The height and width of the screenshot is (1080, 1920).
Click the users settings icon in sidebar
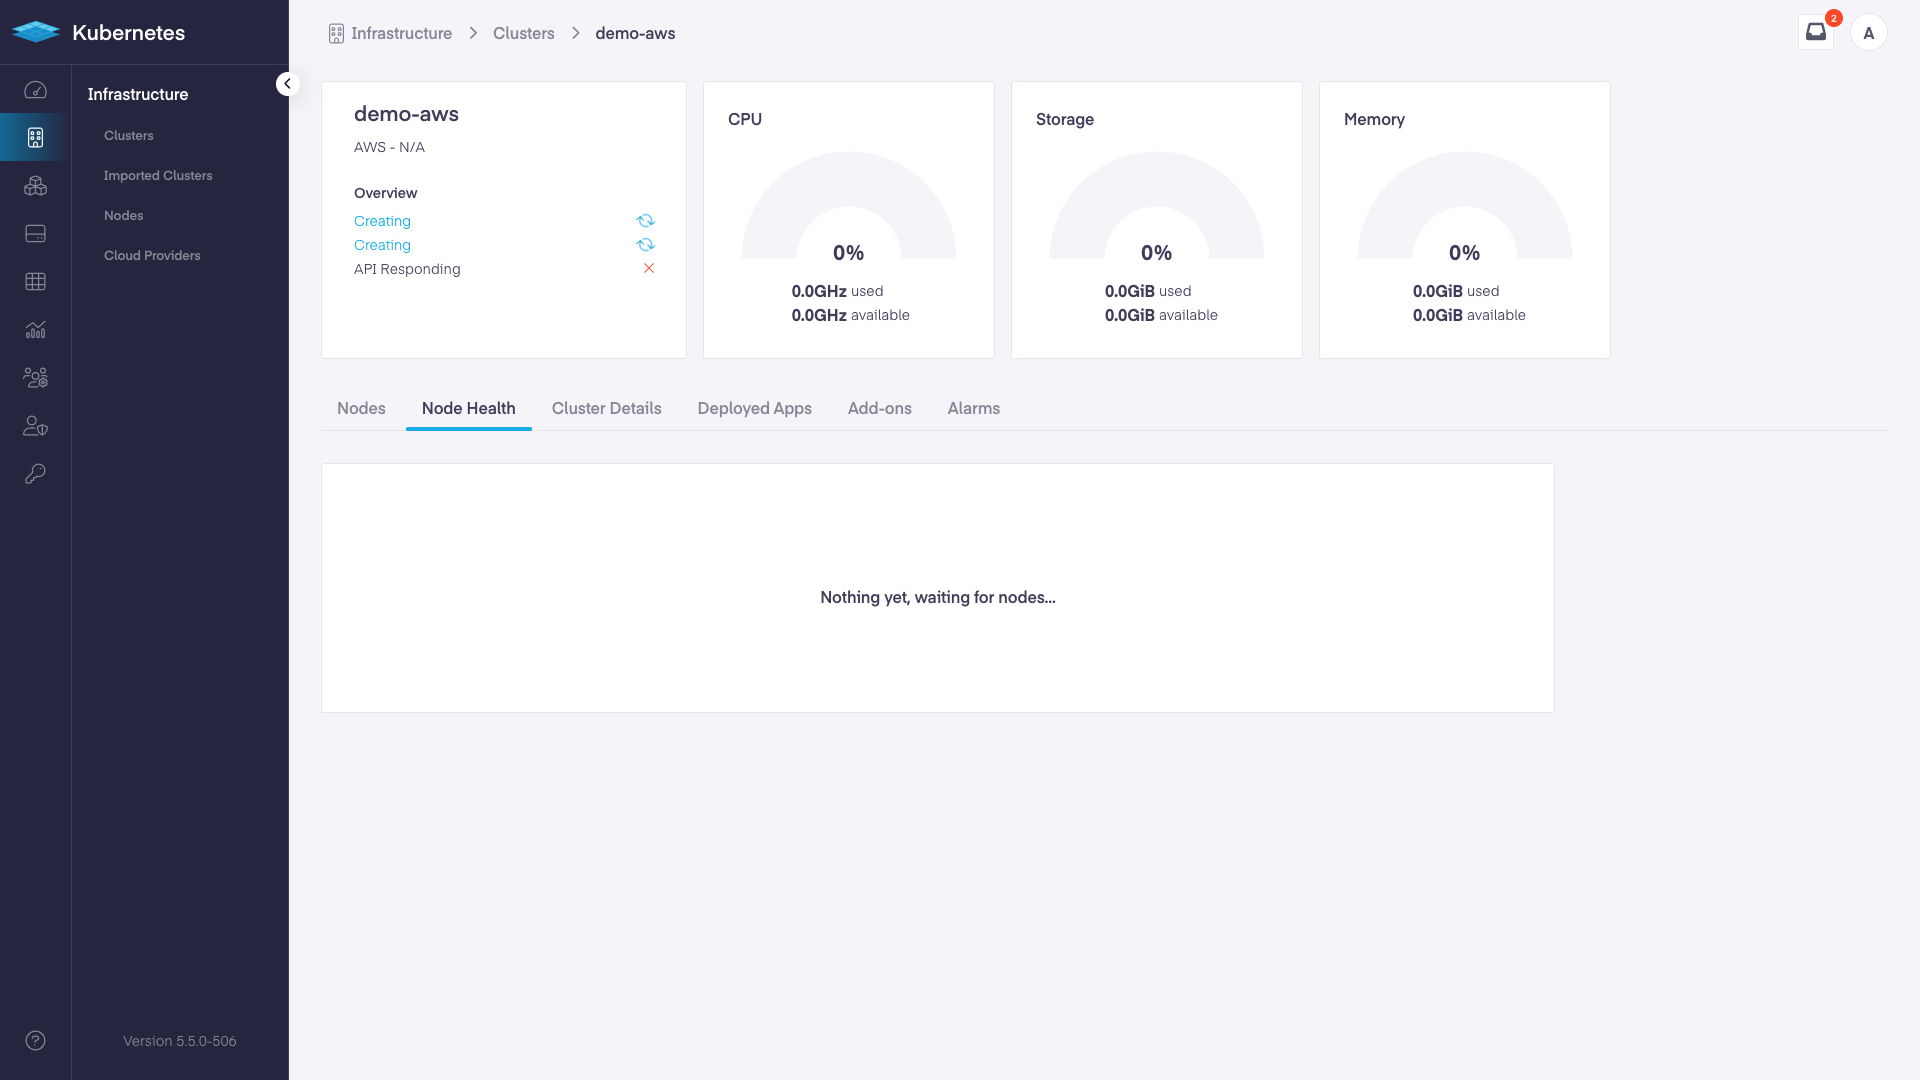[35, 378]
